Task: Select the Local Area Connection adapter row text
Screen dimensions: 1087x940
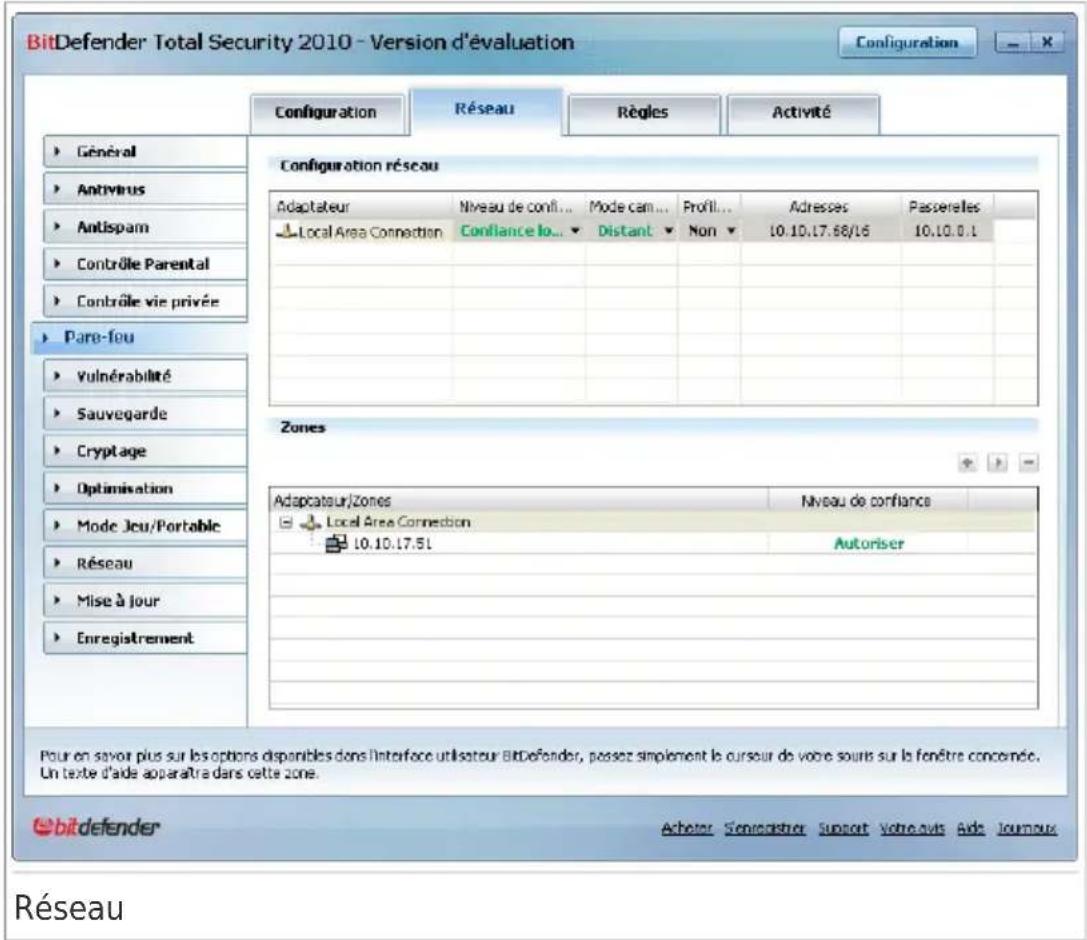Action: [x=370, y=232]
